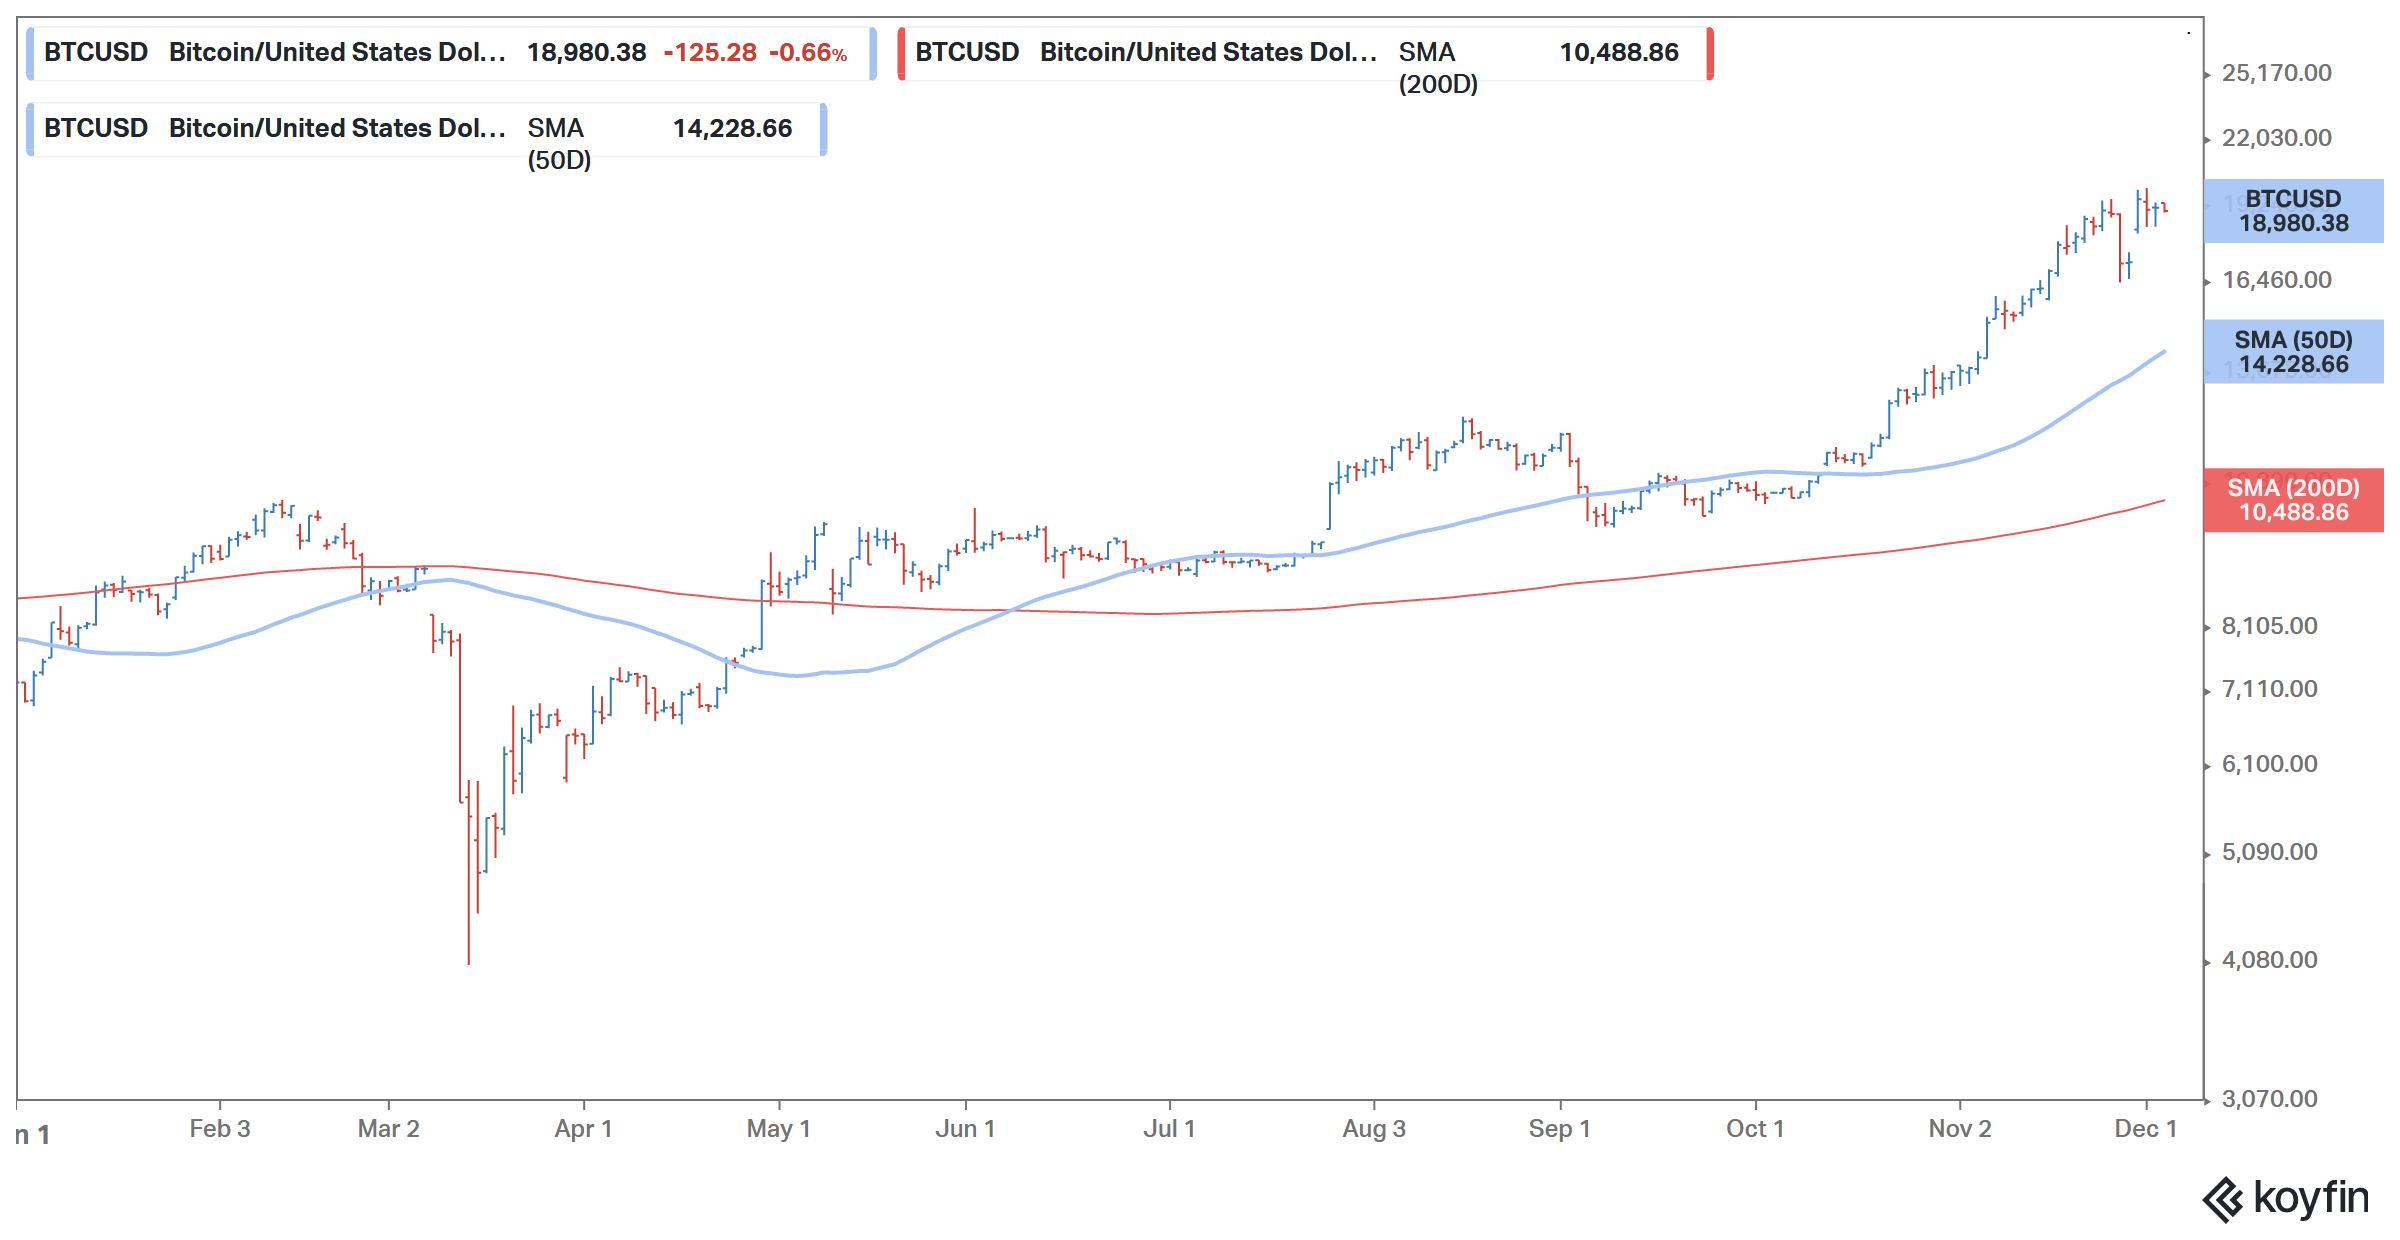The width and height of the screenshot is (2400, 1240).
Task: Click the Sep 1 date axis label
Action: (x=1559, y=1129)
